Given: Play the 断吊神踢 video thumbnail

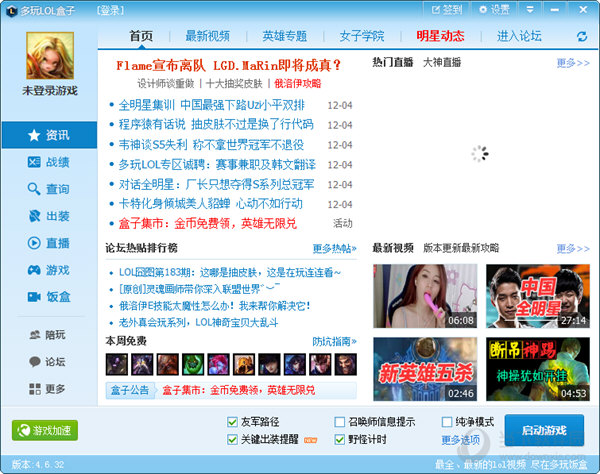Looking at the screenshot, I should click(x=538, y=369).
